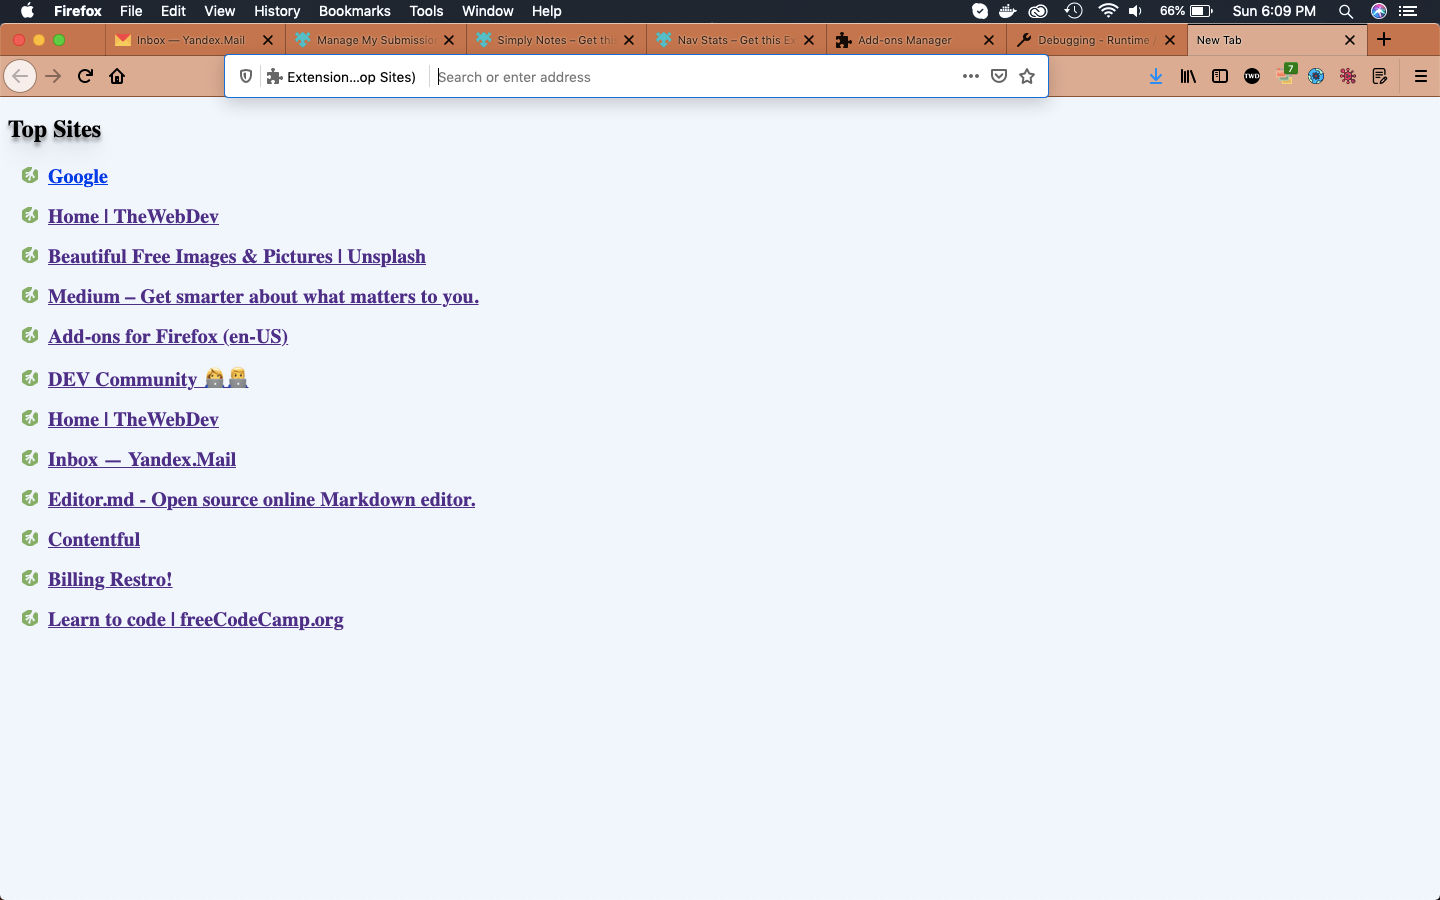
Task: Open Time Machine menu bar icon
Action: [x=1073, y=11]
